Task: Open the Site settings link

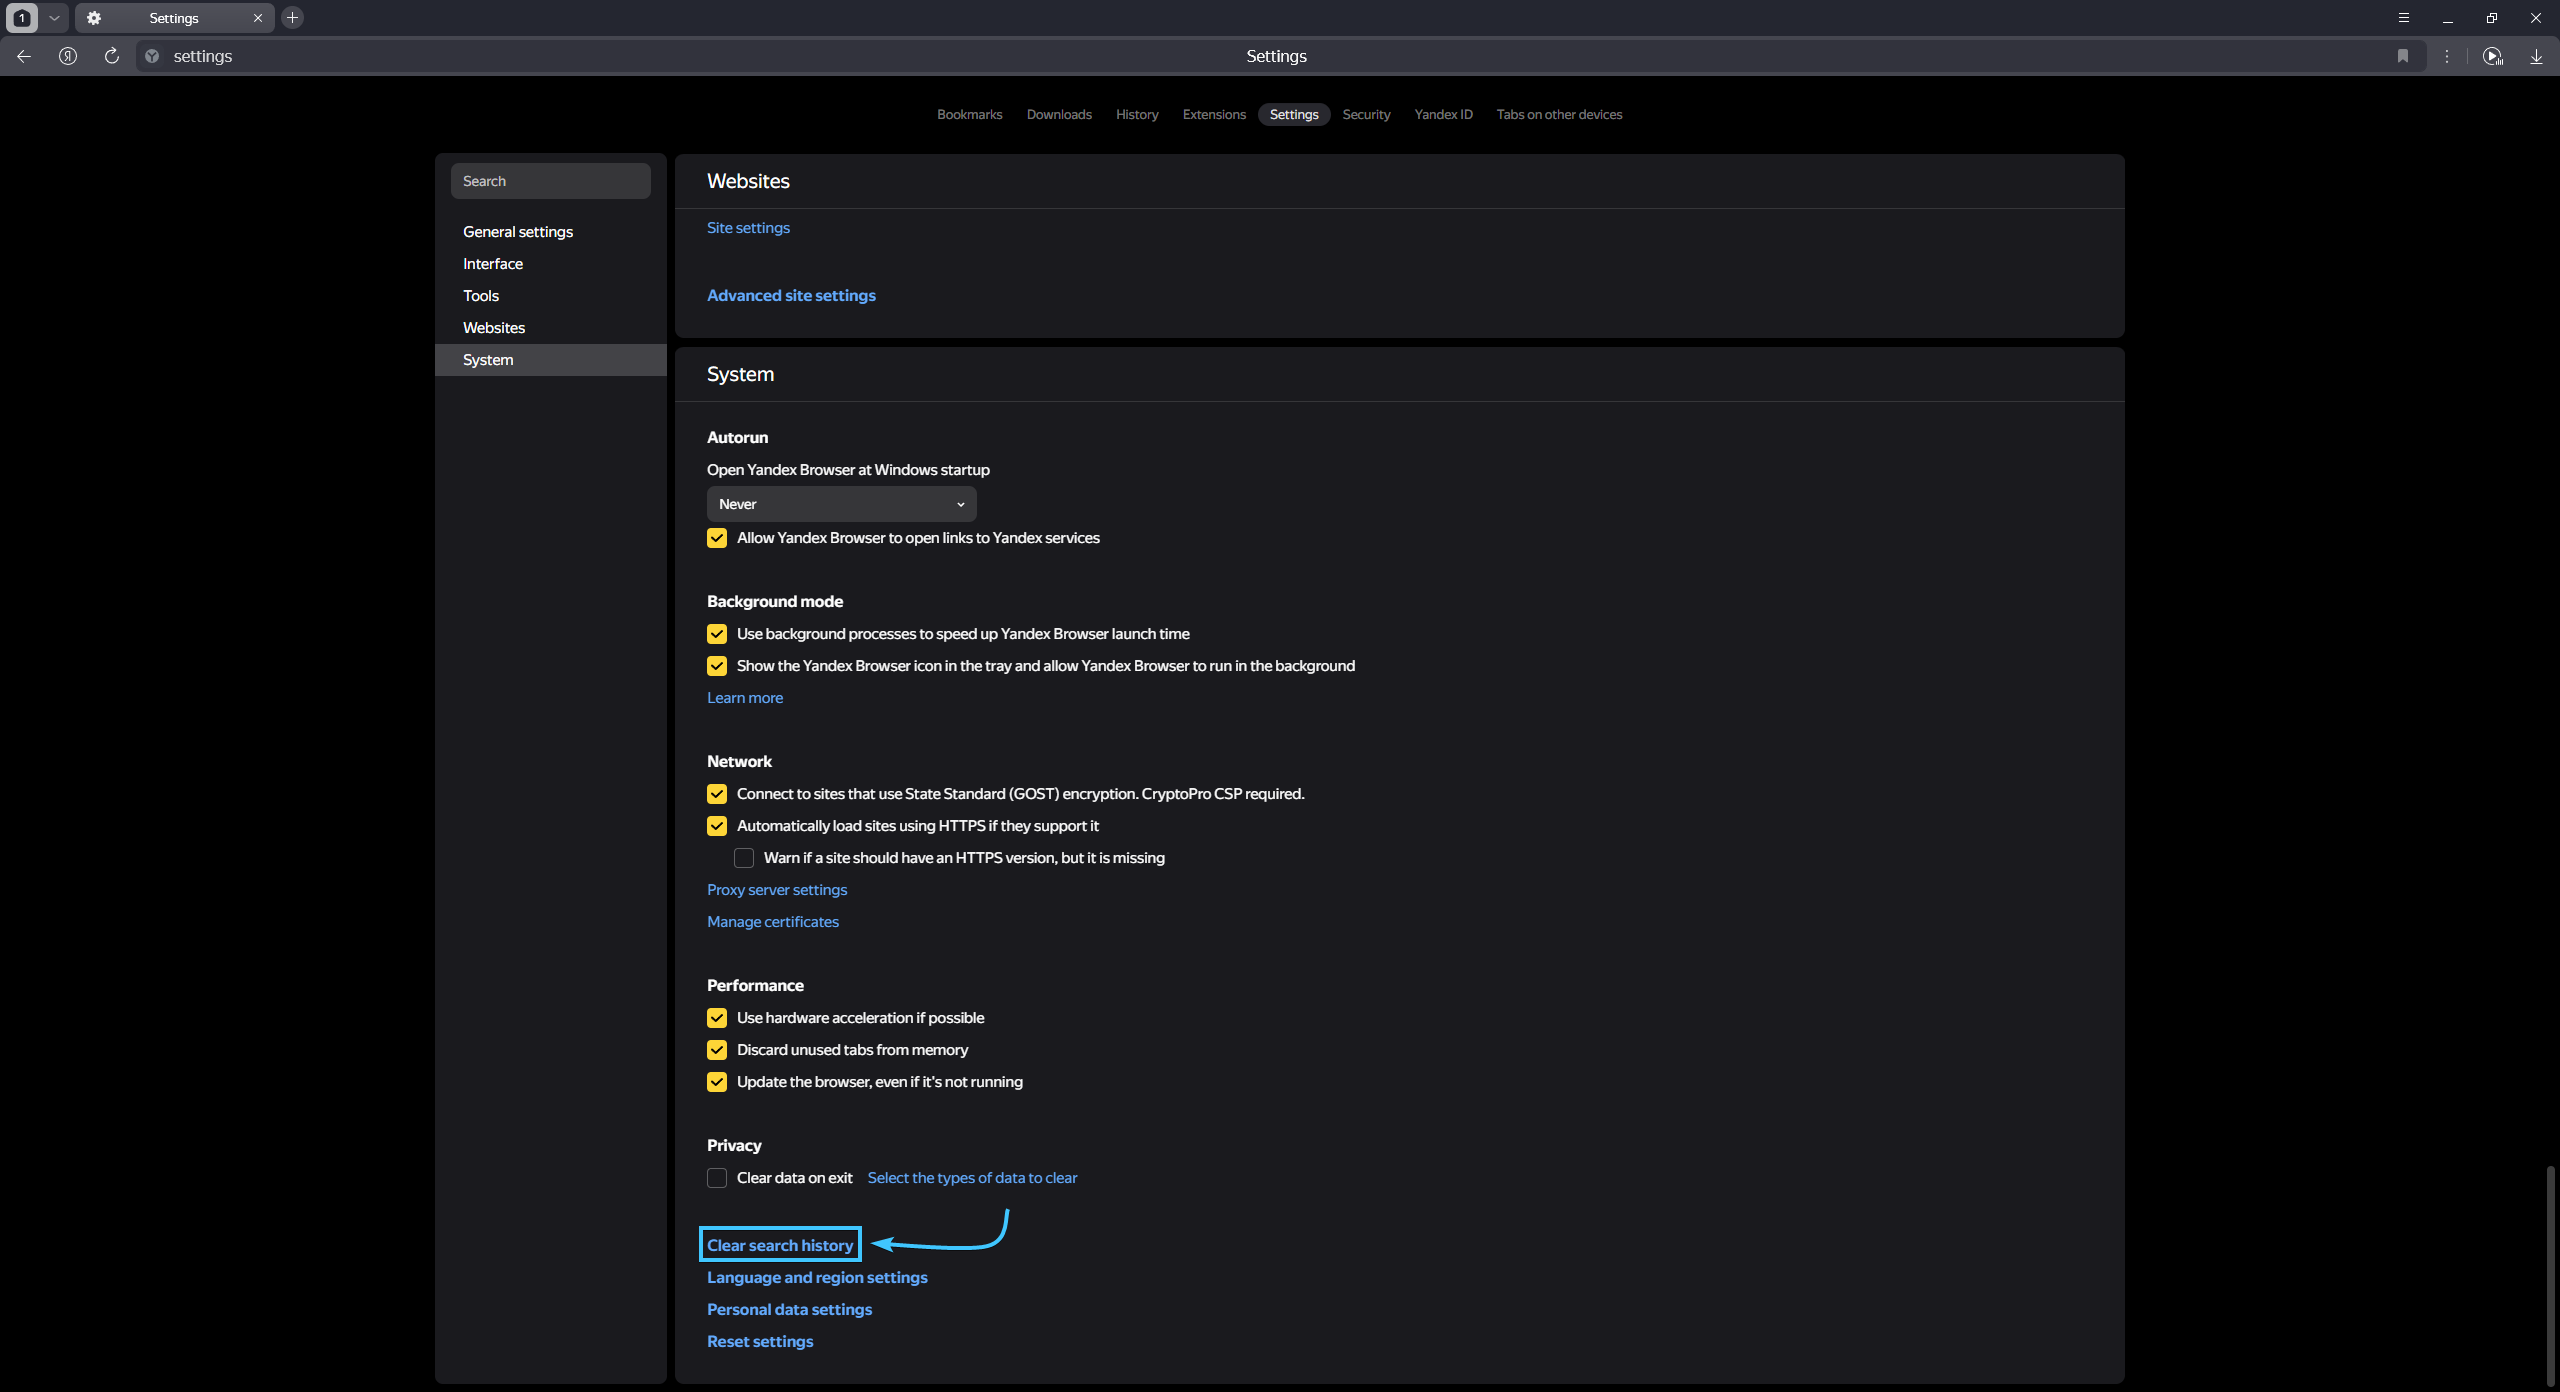Action: point(748,227)
